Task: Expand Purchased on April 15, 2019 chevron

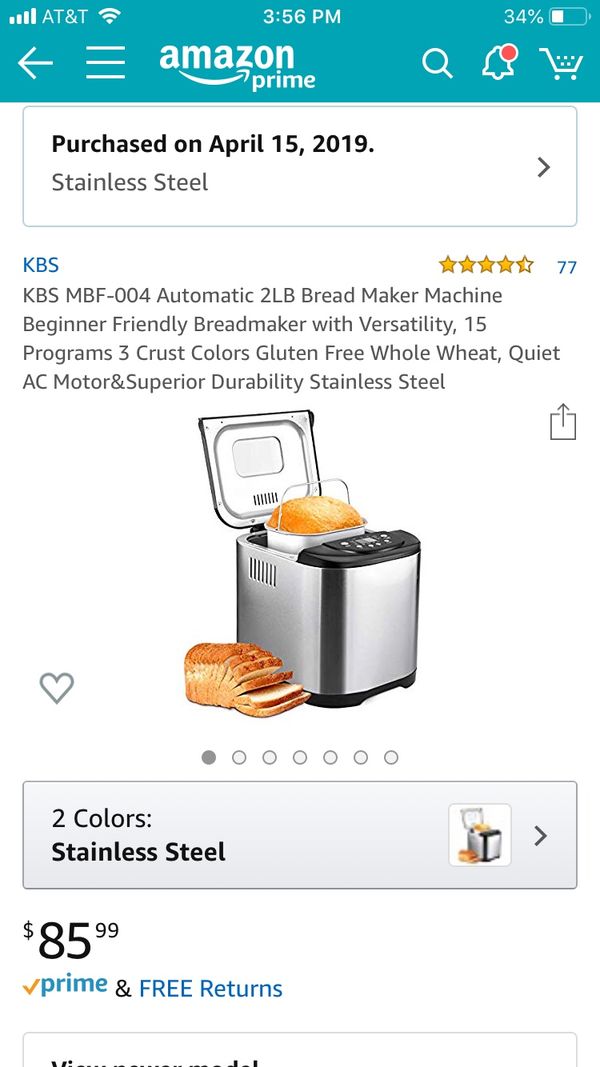Action: point(543,167)
